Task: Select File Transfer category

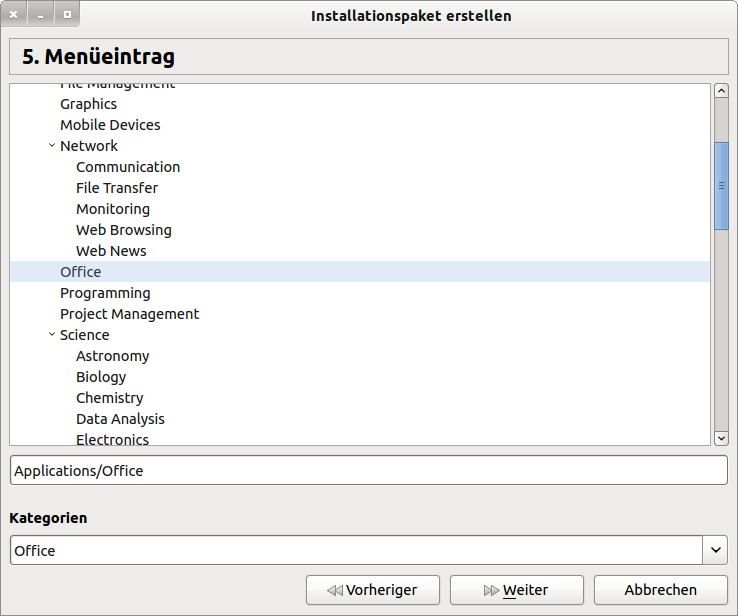Action: tap(117, 188)
